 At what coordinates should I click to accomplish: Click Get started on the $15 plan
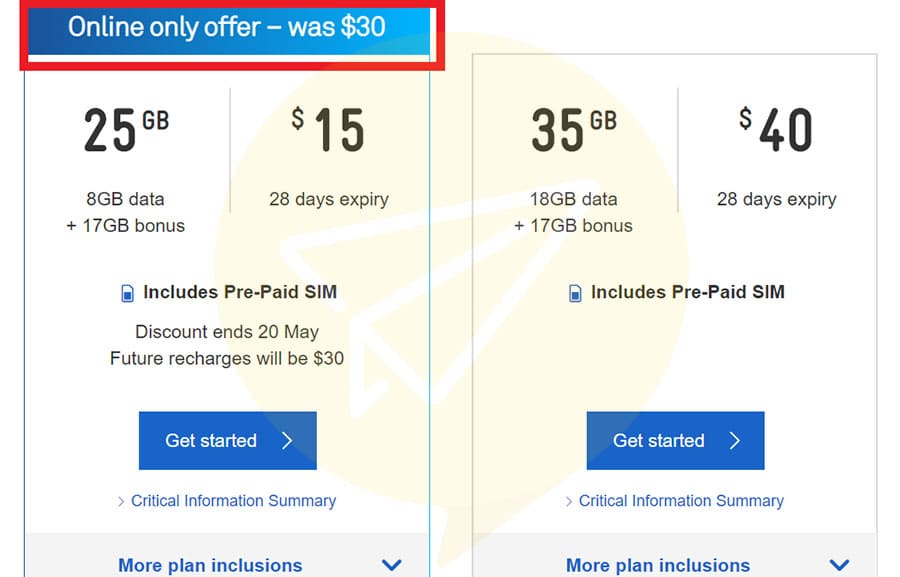click(x=227, y=440)
